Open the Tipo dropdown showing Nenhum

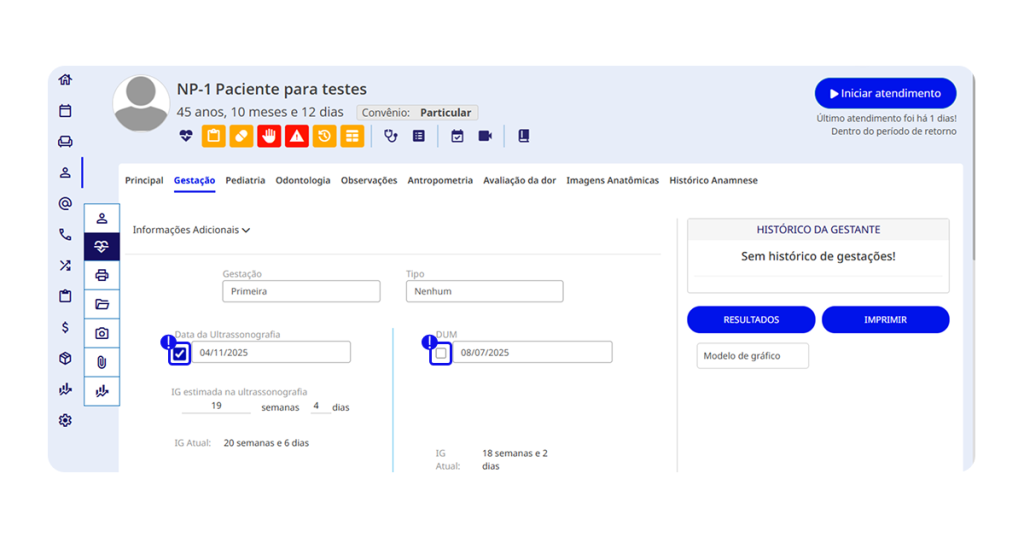[484, 292]
